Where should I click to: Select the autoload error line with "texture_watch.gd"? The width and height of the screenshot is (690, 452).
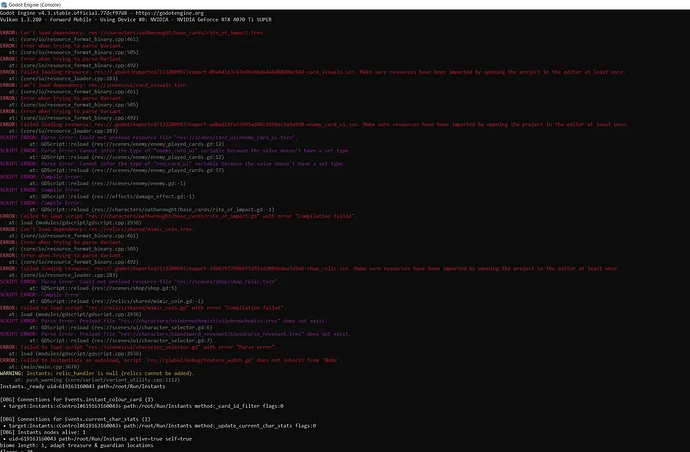coord(171,360)
